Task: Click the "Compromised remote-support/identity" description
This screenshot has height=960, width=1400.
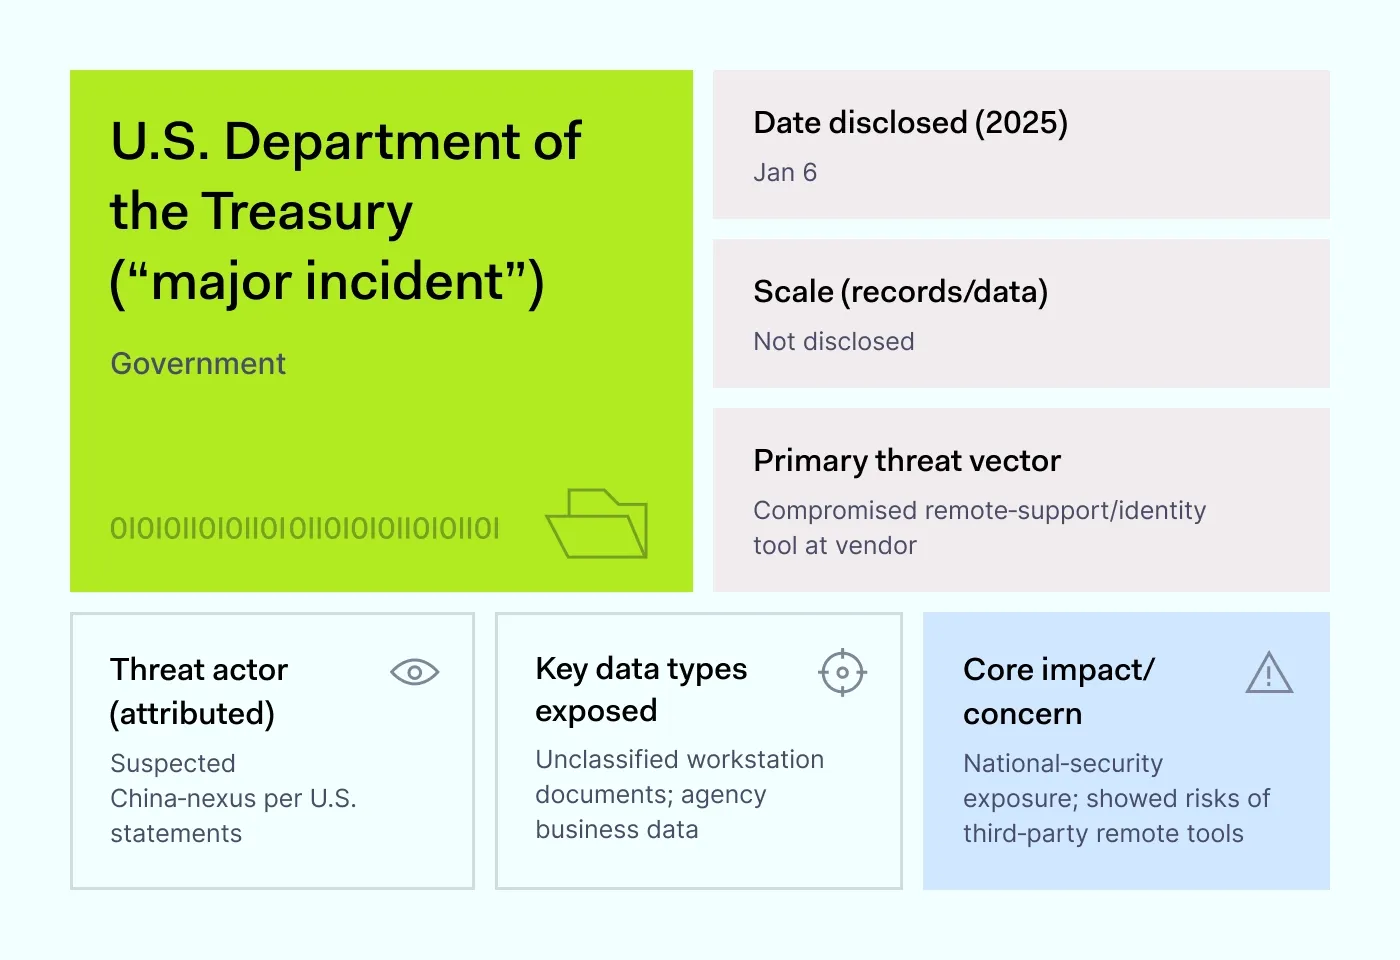Action: (x=979, y=511)
